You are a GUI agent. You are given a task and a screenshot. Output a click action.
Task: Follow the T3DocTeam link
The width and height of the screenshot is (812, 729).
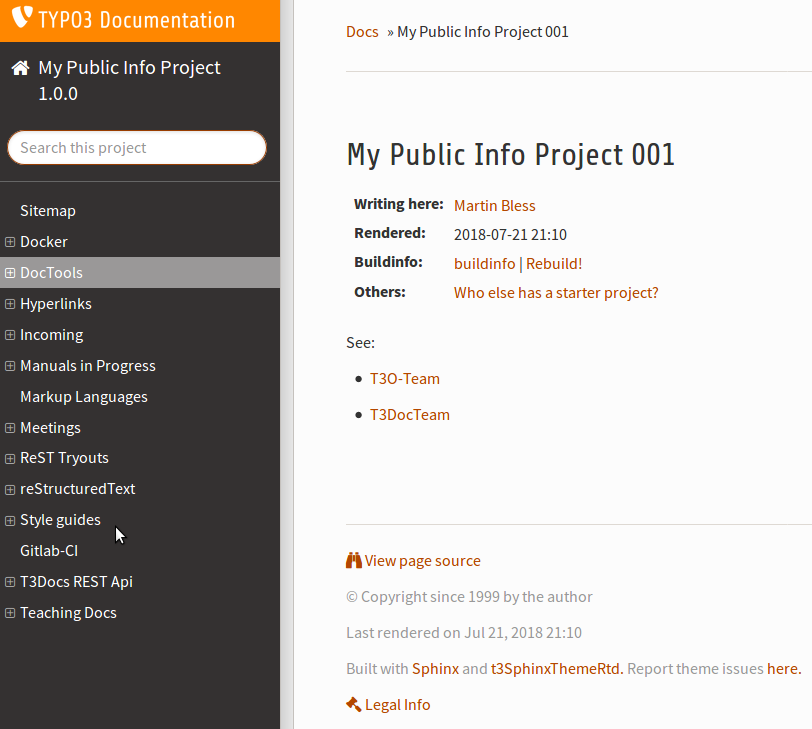coord(410,415)
